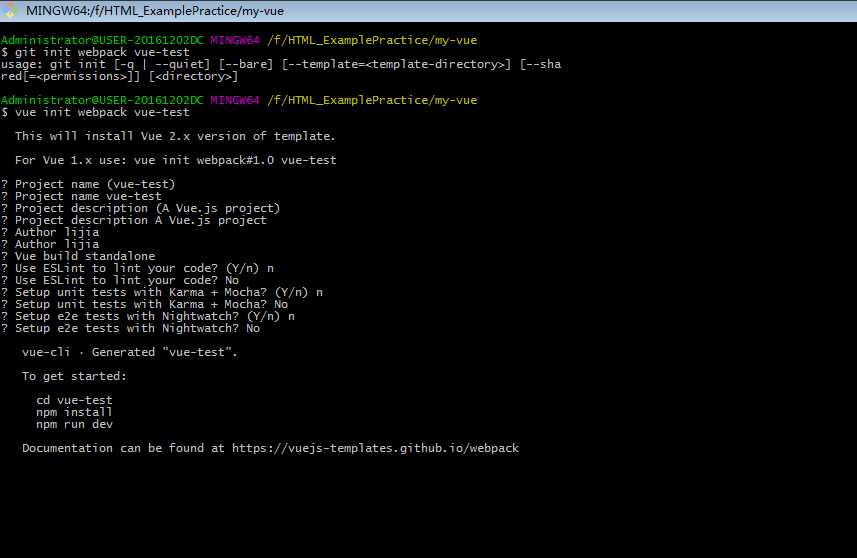857x558 pixels.
Task: Click 'For Vue 1.x use' line
Action: [x=175, y=160]
